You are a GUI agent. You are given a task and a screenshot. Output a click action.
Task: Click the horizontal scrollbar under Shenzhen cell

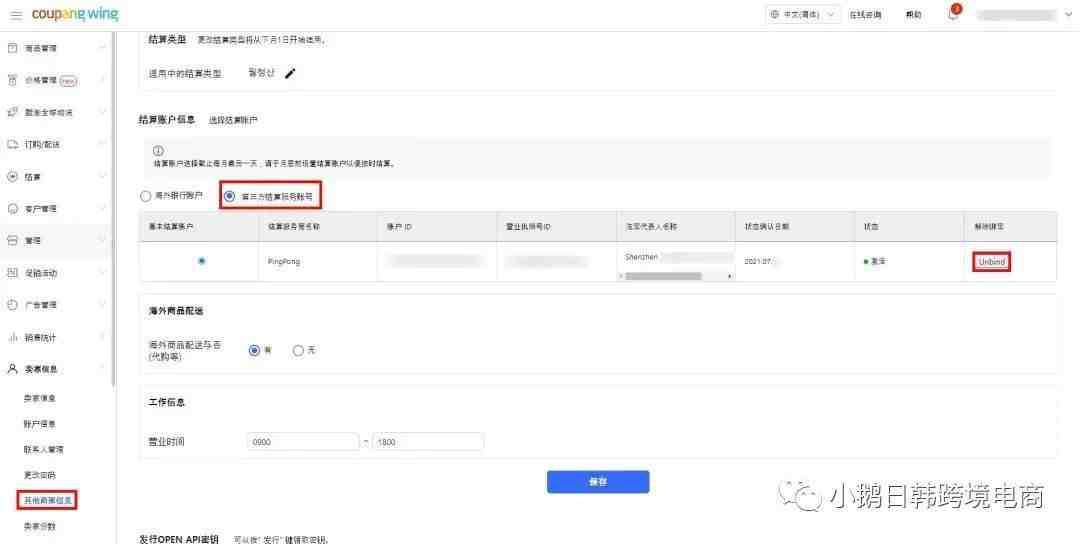click(x=663, y=276)
